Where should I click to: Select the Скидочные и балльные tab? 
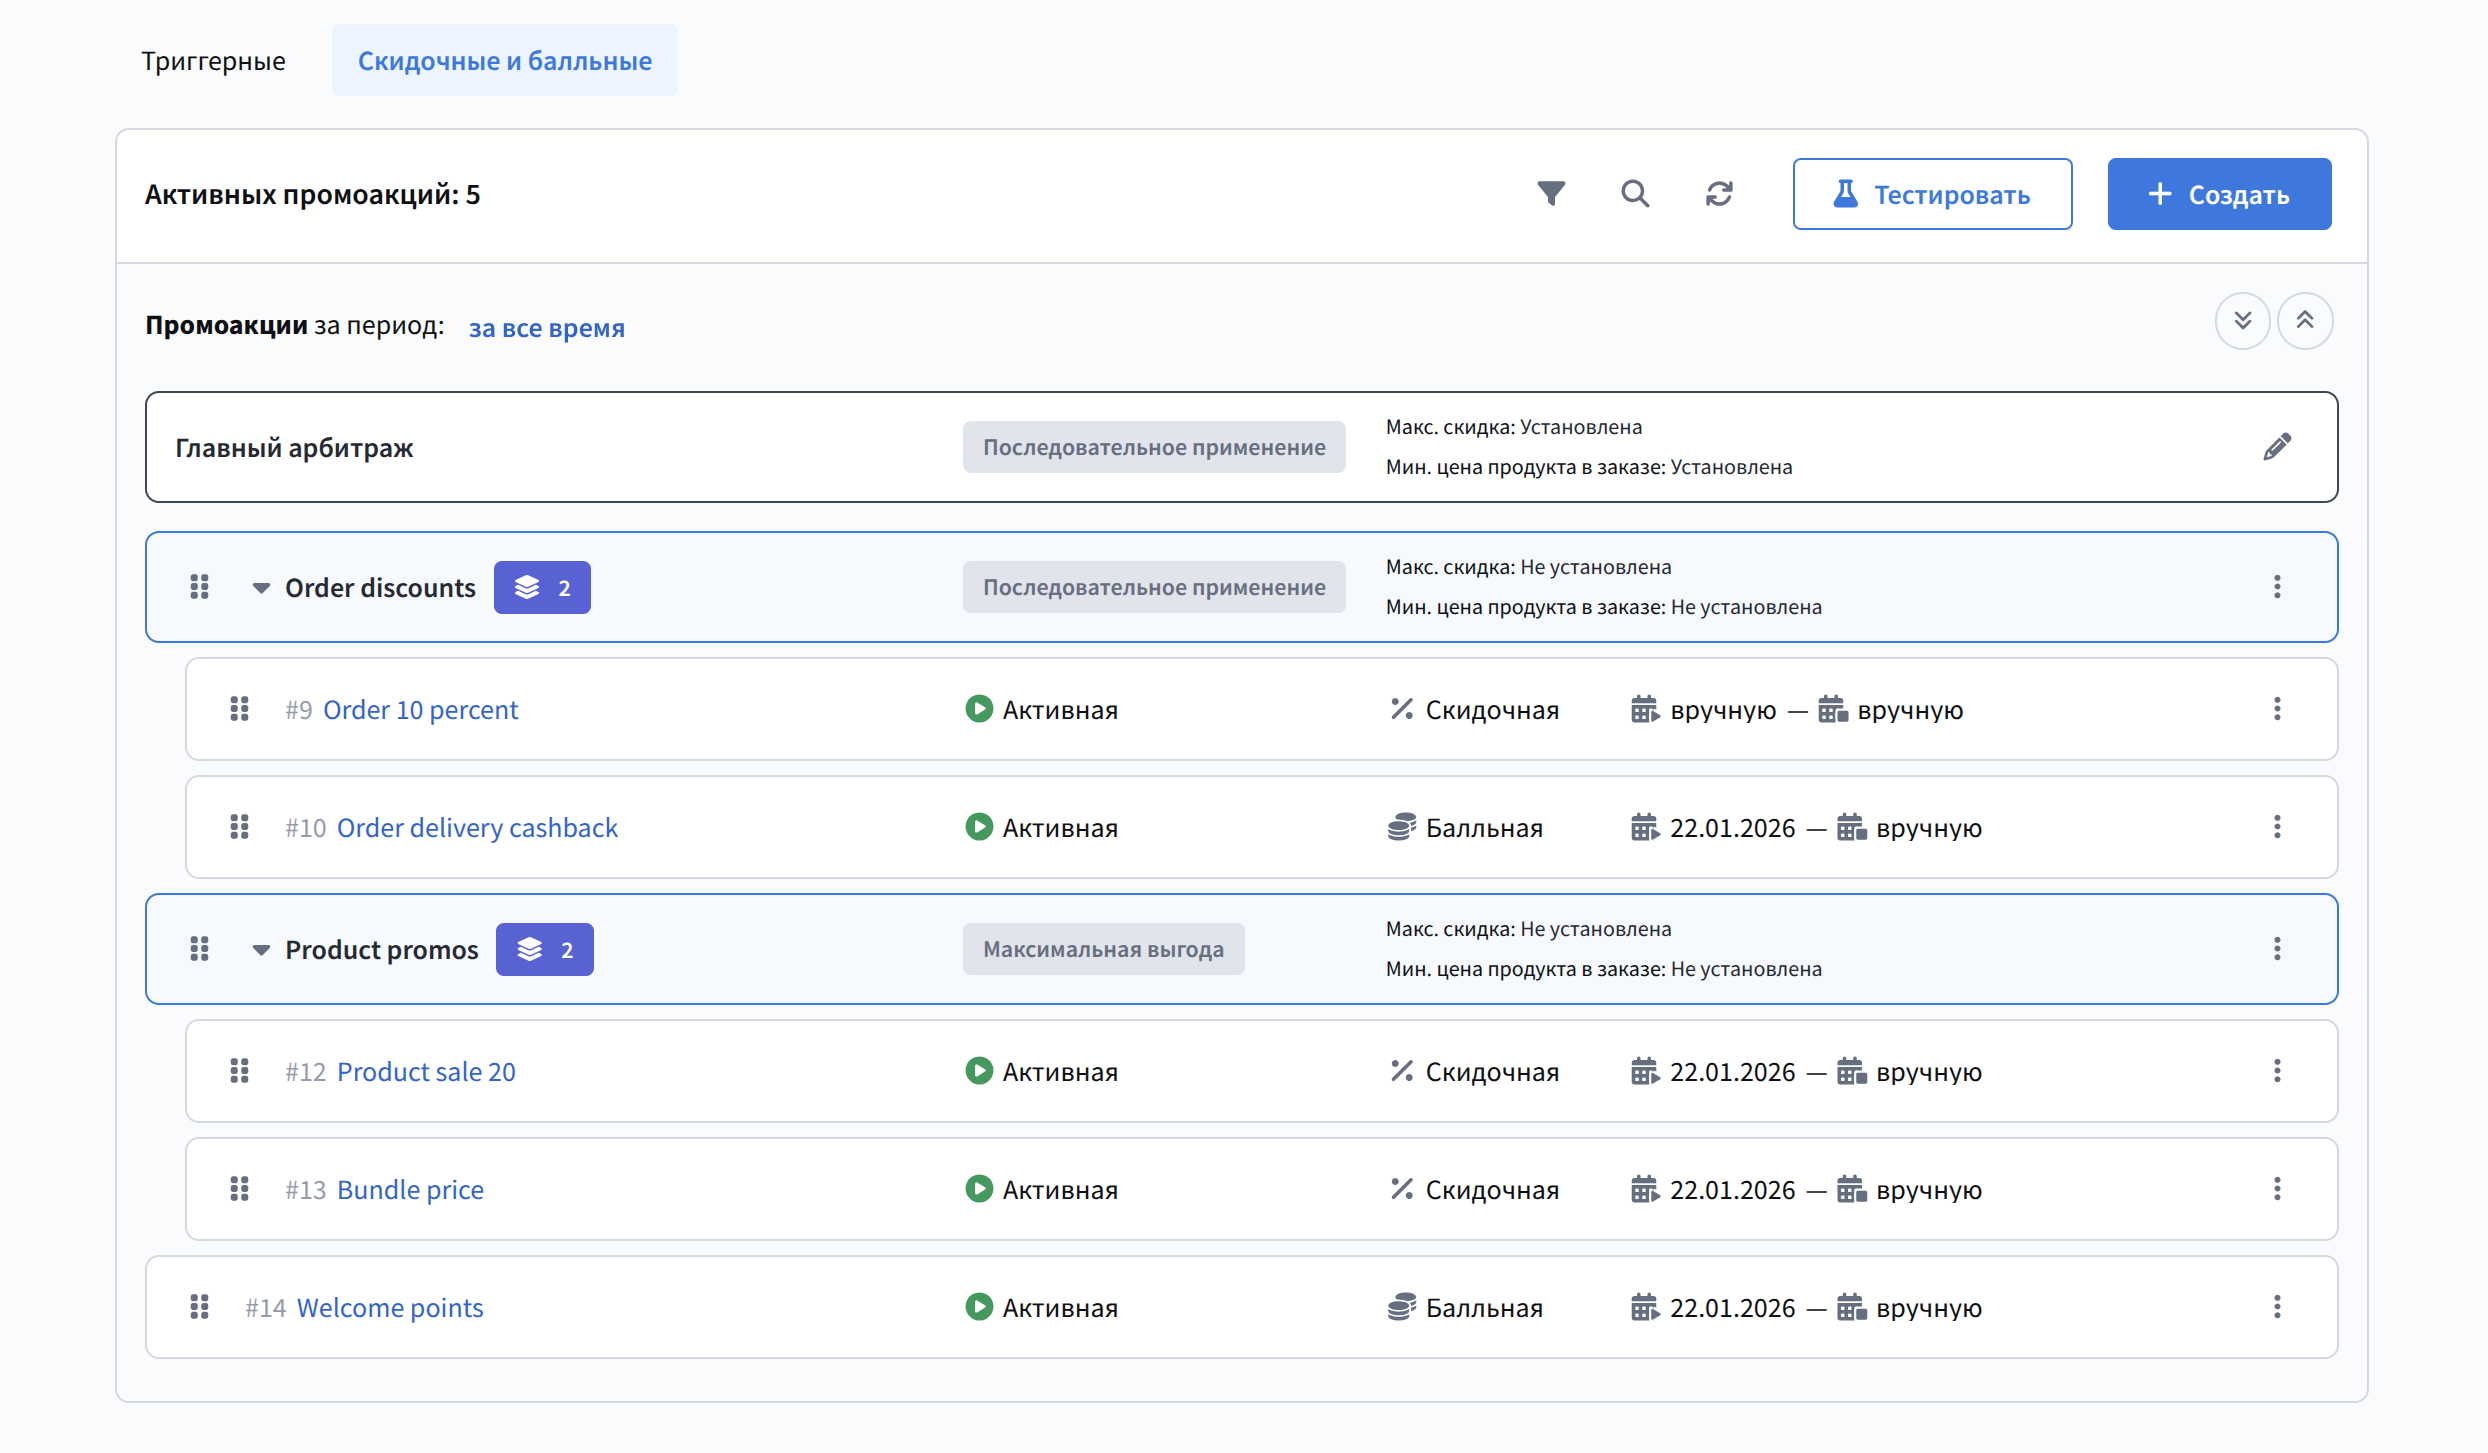pyautogui.click(x=504, y=61)
